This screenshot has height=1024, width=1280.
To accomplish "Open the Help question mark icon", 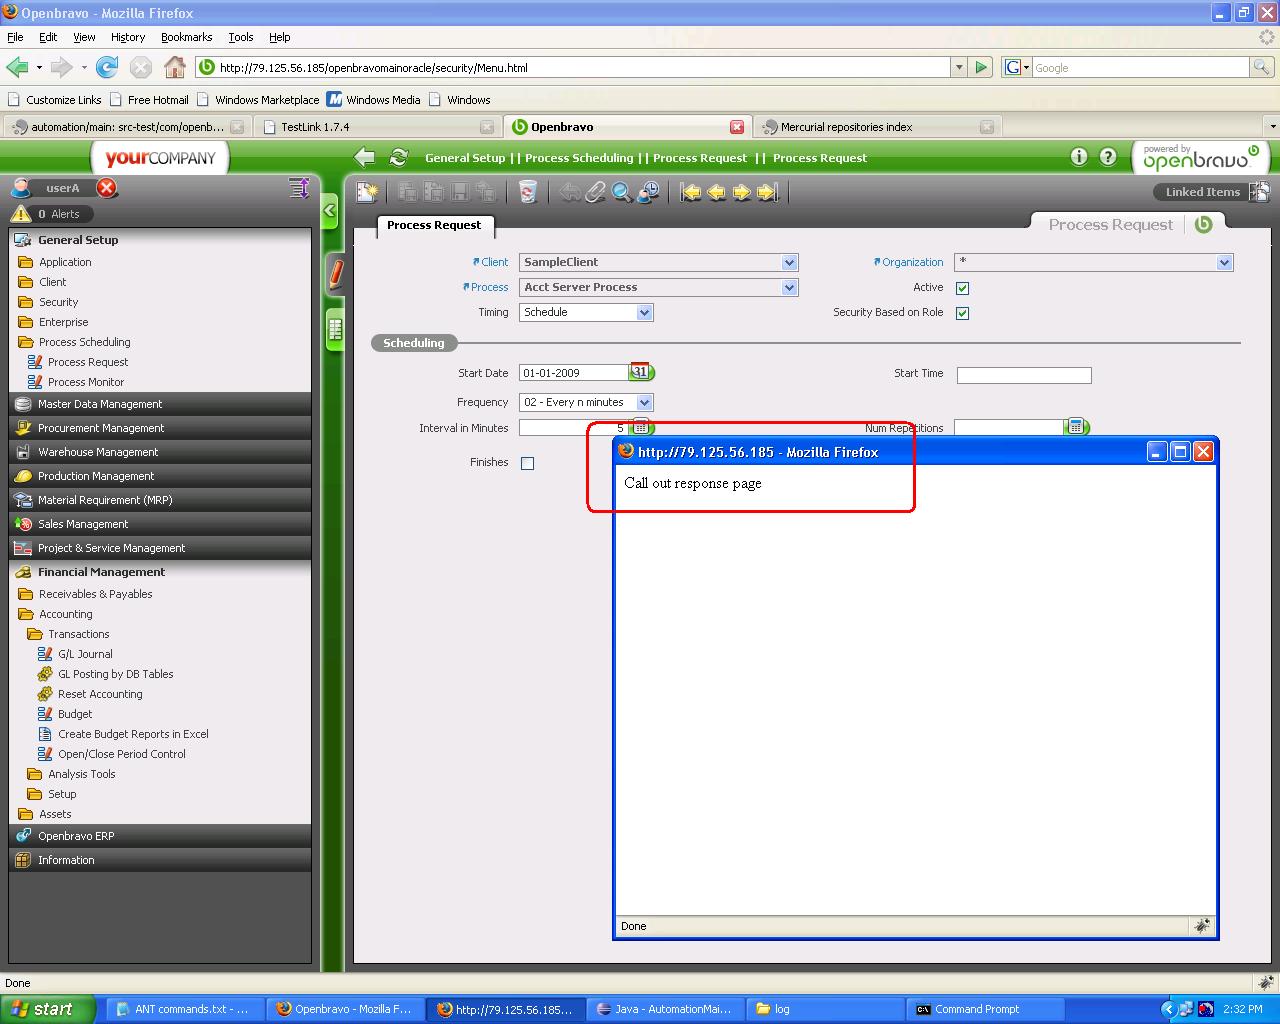I will click(1108, 157).
